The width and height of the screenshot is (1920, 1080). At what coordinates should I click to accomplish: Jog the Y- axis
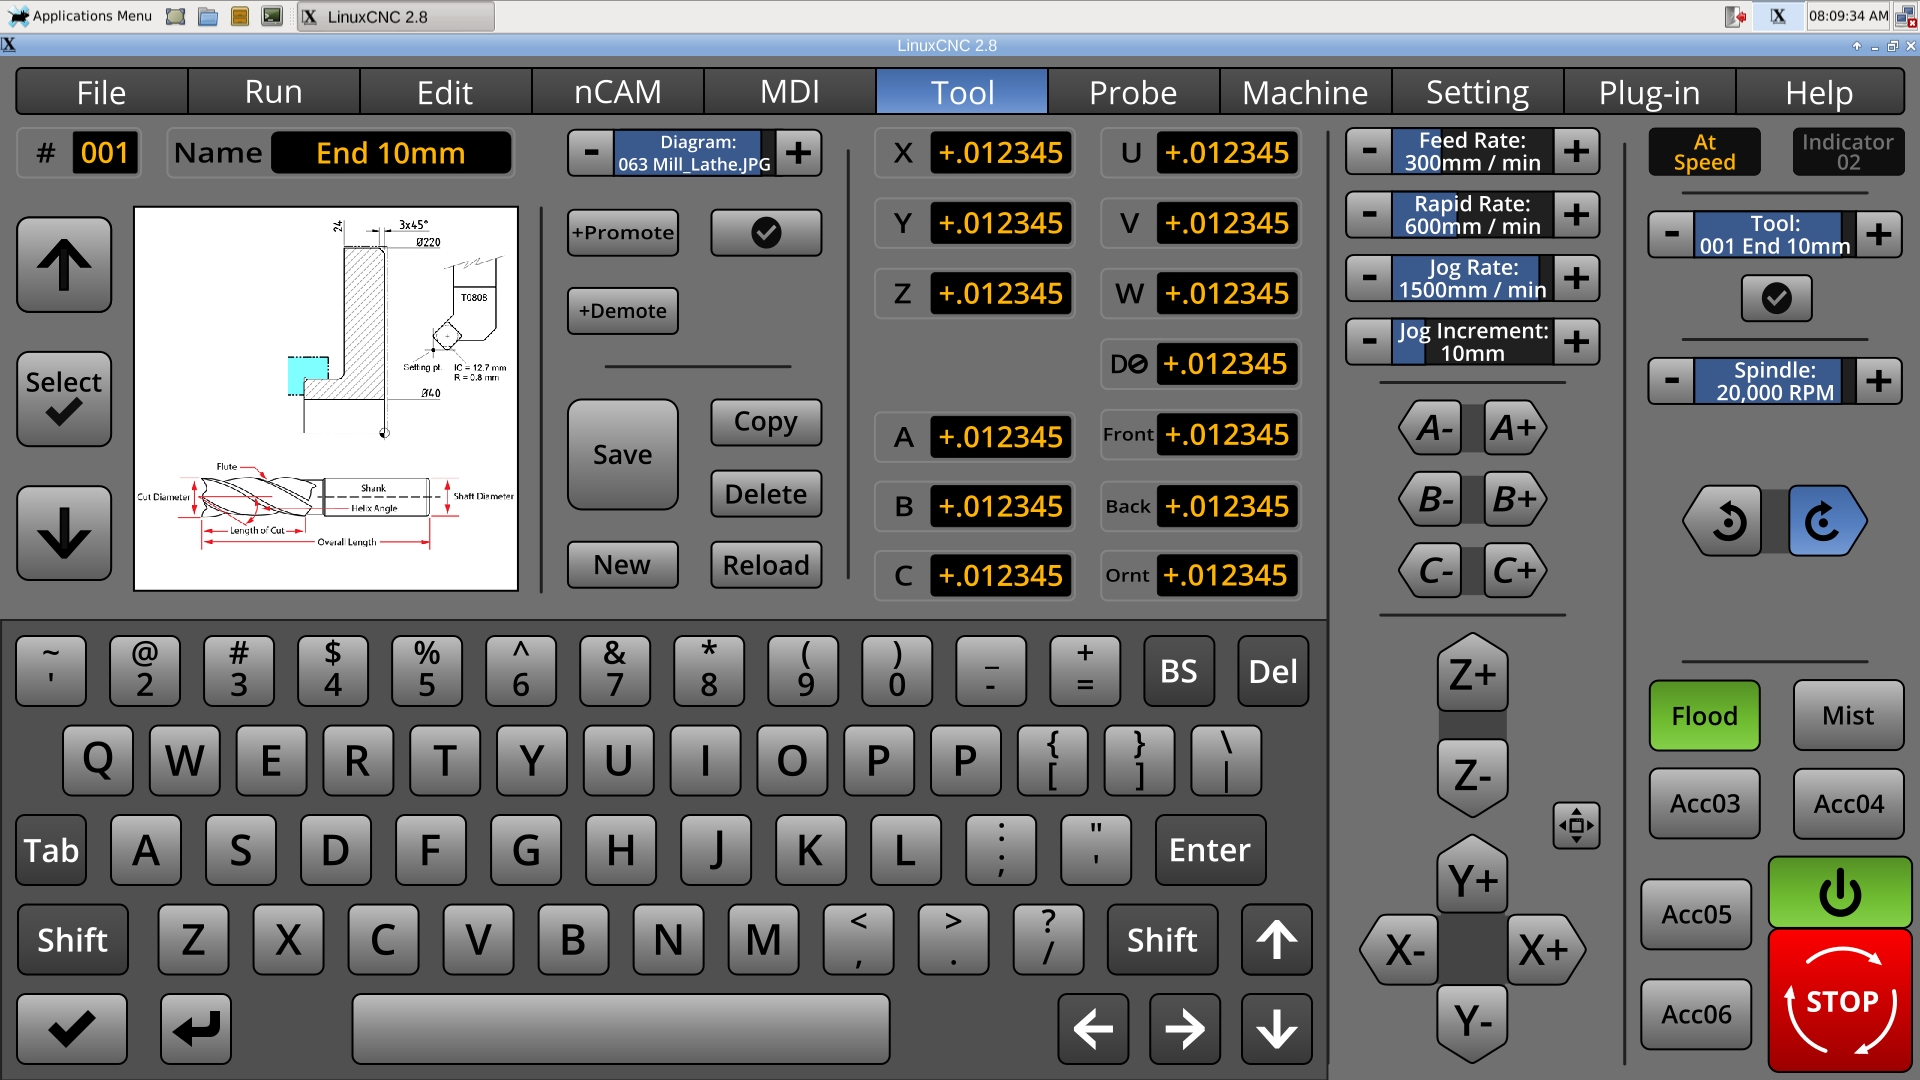point(1472,1021)
